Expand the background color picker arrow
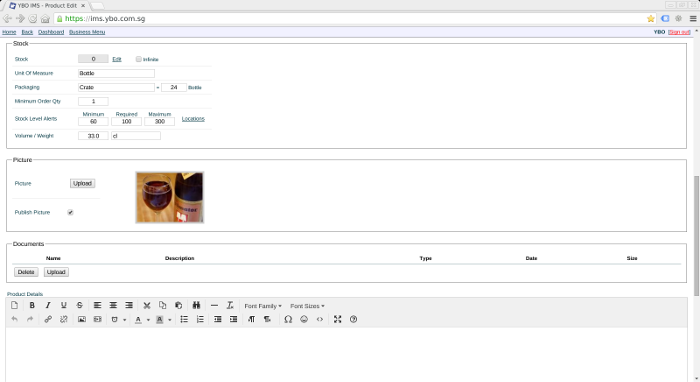The height and width of the screenshot is (382, 700). [x=170, y=320]
